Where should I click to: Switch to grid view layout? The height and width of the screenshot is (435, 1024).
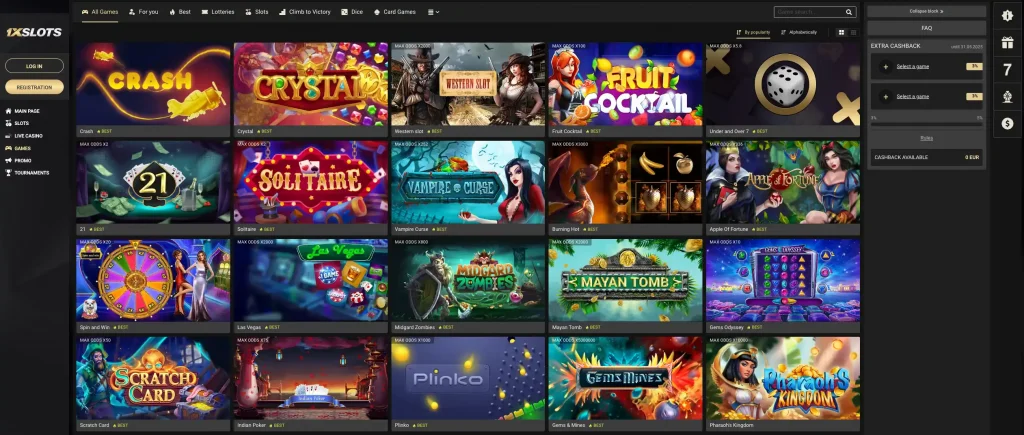pyautogui.click(x=841, y=32)
